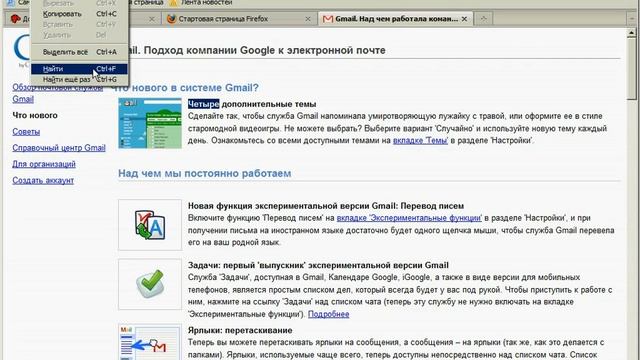Image resolution: width=640 pixels, height=360 pixels.
Task: Click heading 'Над чем мы постоянно работаем'
Action: pos(204,173)
